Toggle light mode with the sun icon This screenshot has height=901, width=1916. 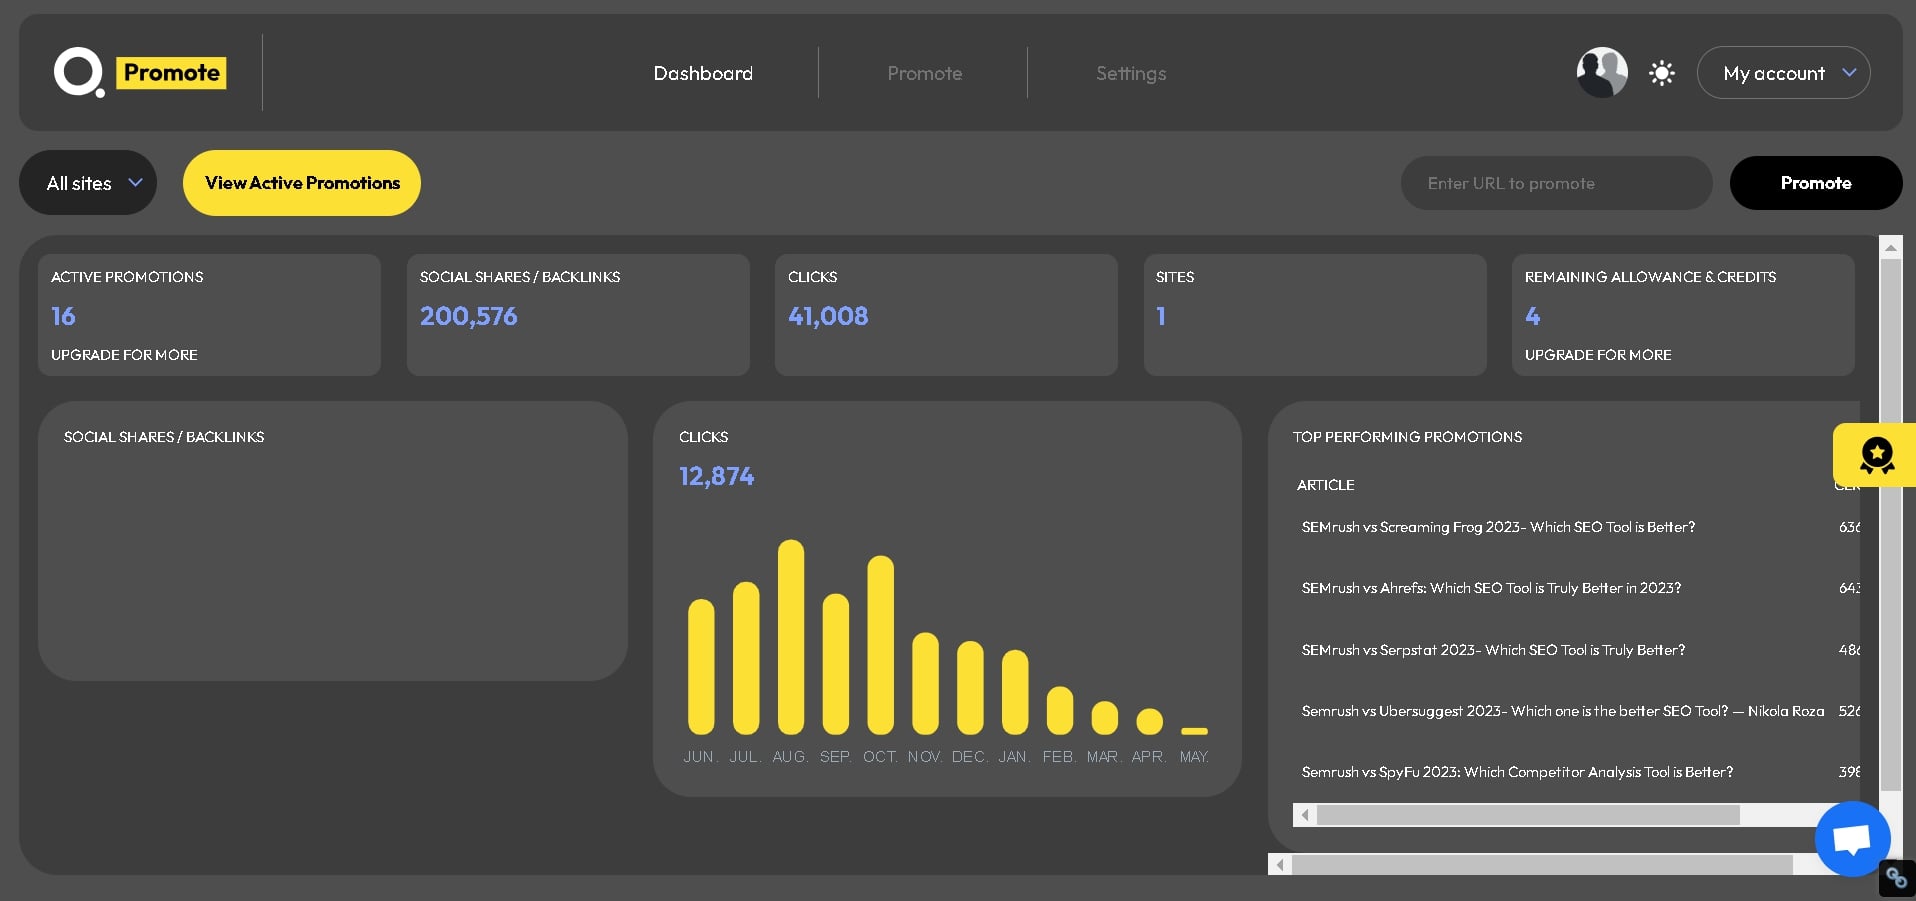[1661, 72]
